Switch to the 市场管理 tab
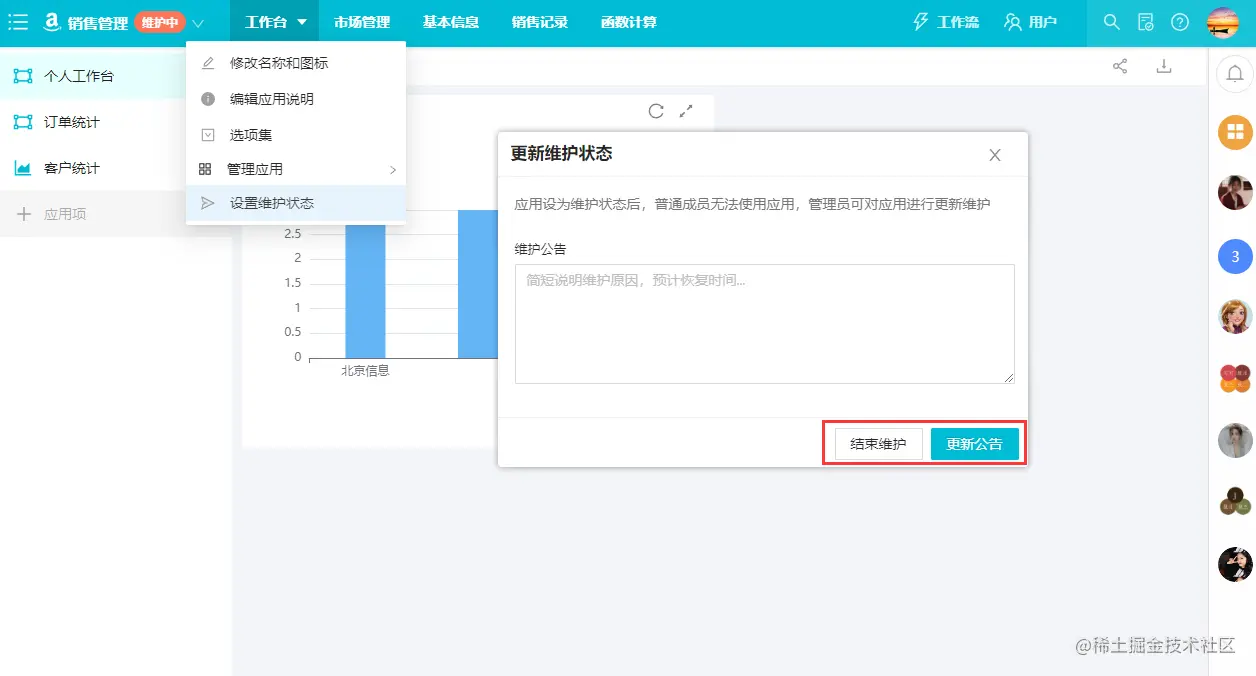Viewport: 1256px width, 676px height. pos(362,22)
